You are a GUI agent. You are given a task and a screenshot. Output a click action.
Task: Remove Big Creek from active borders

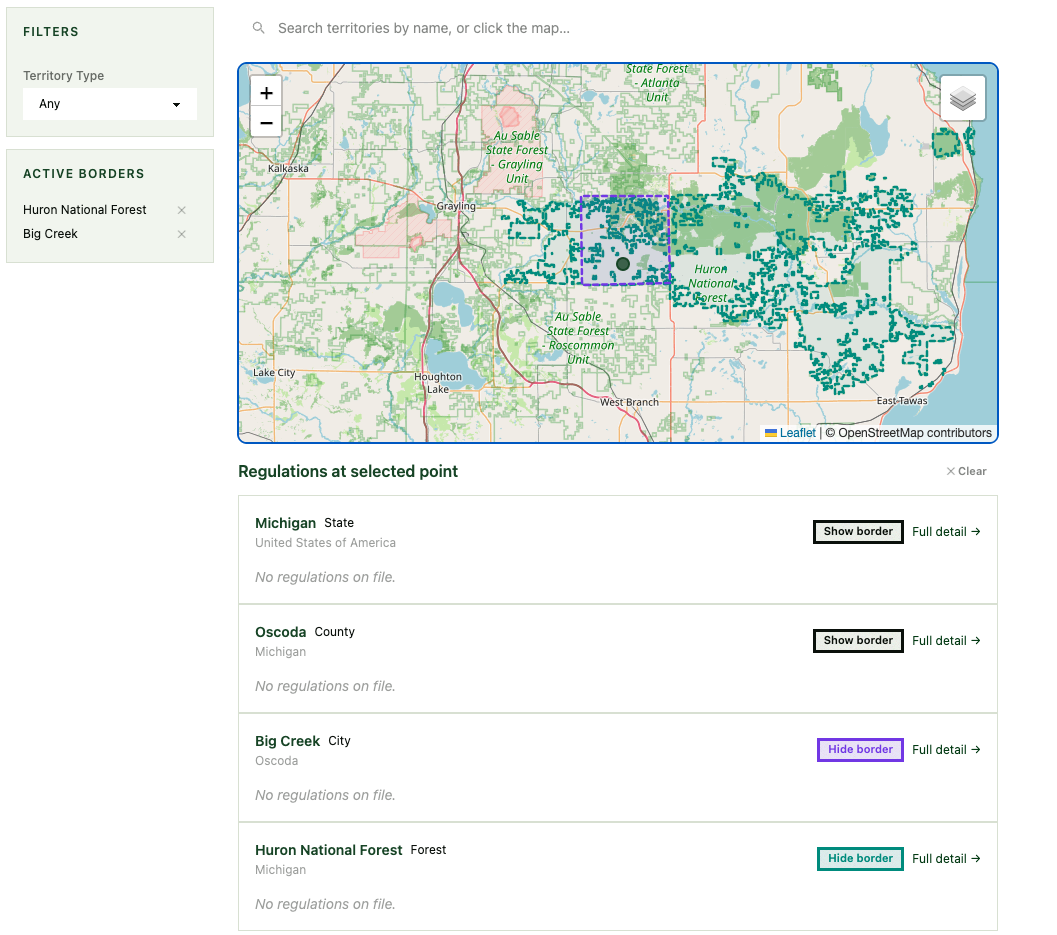(181, 235)
